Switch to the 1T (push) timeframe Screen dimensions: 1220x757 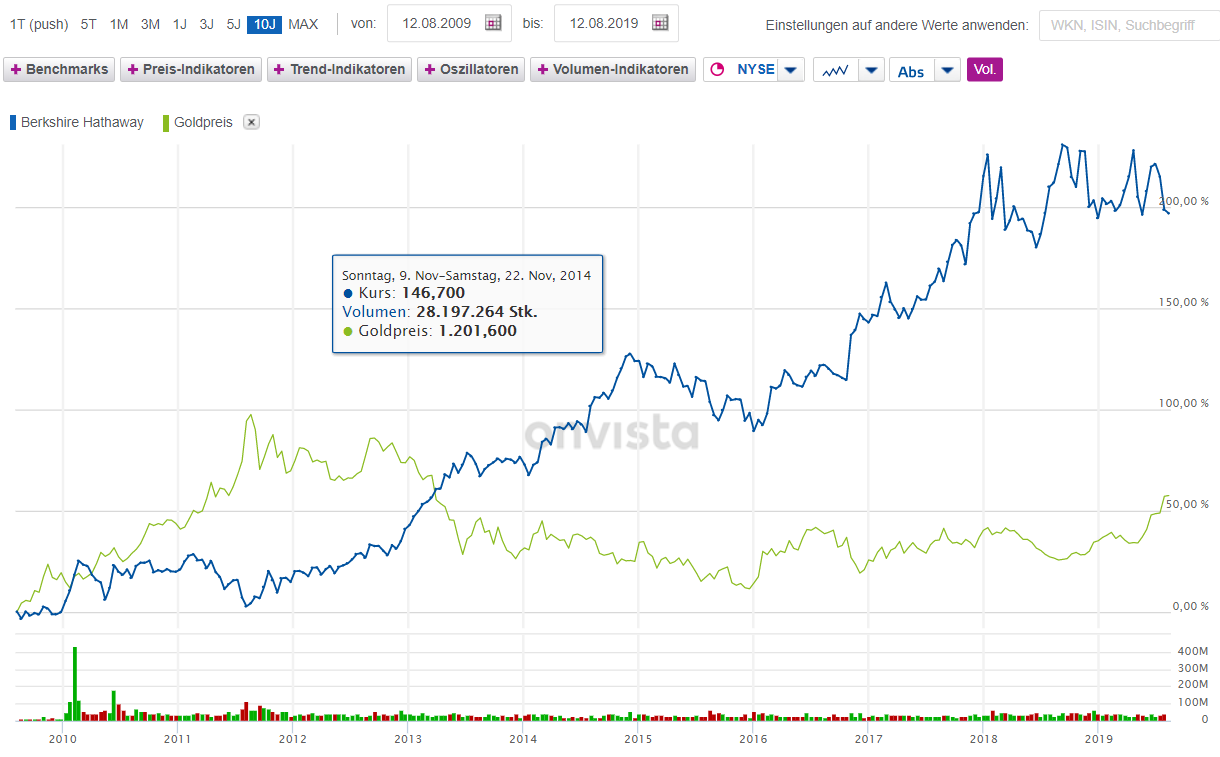tap(39, 24)
